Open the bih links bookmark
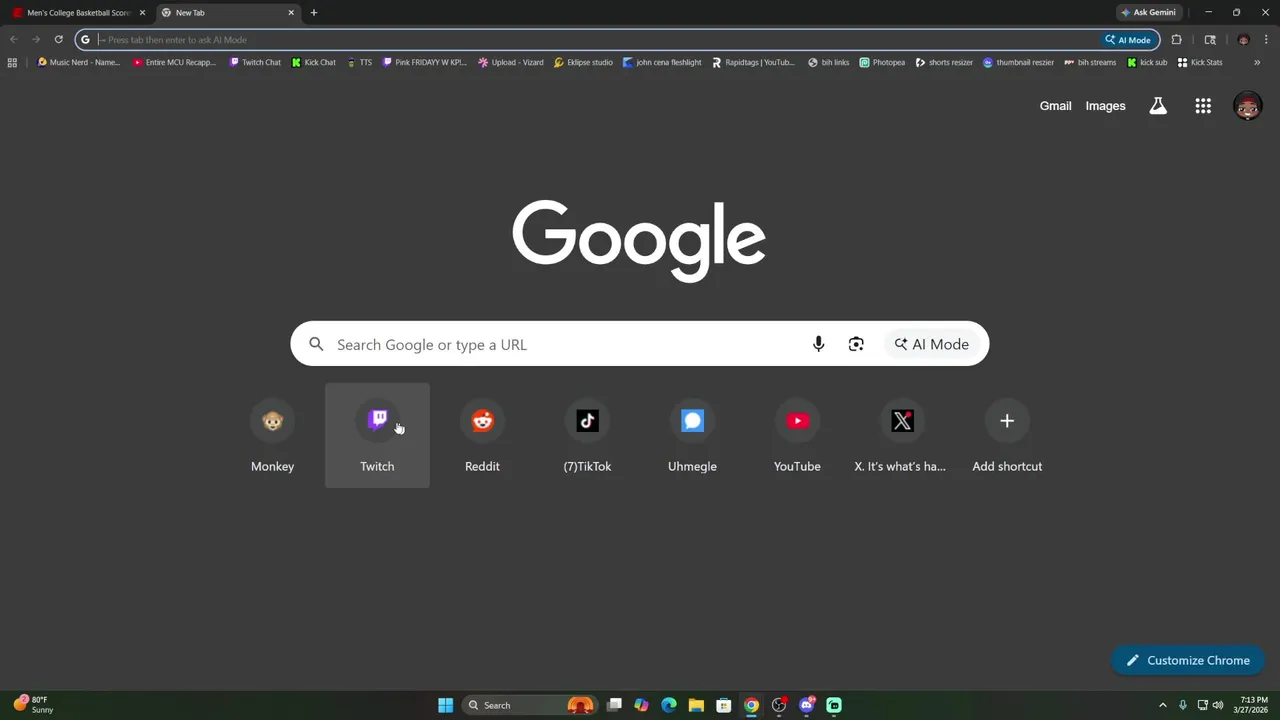The width and height of the screenshot is (1280, 720). coord(828,62)
